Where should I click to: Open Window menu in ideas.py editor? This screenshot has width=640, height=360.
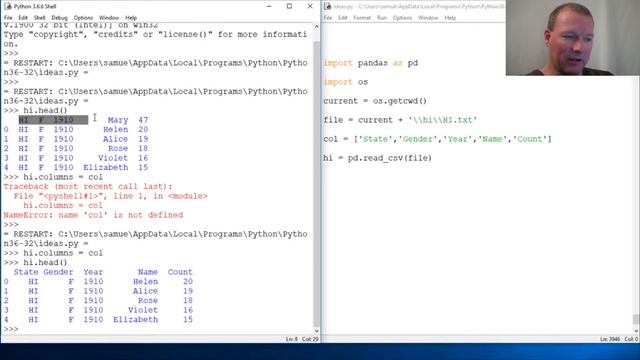[428, 18]
